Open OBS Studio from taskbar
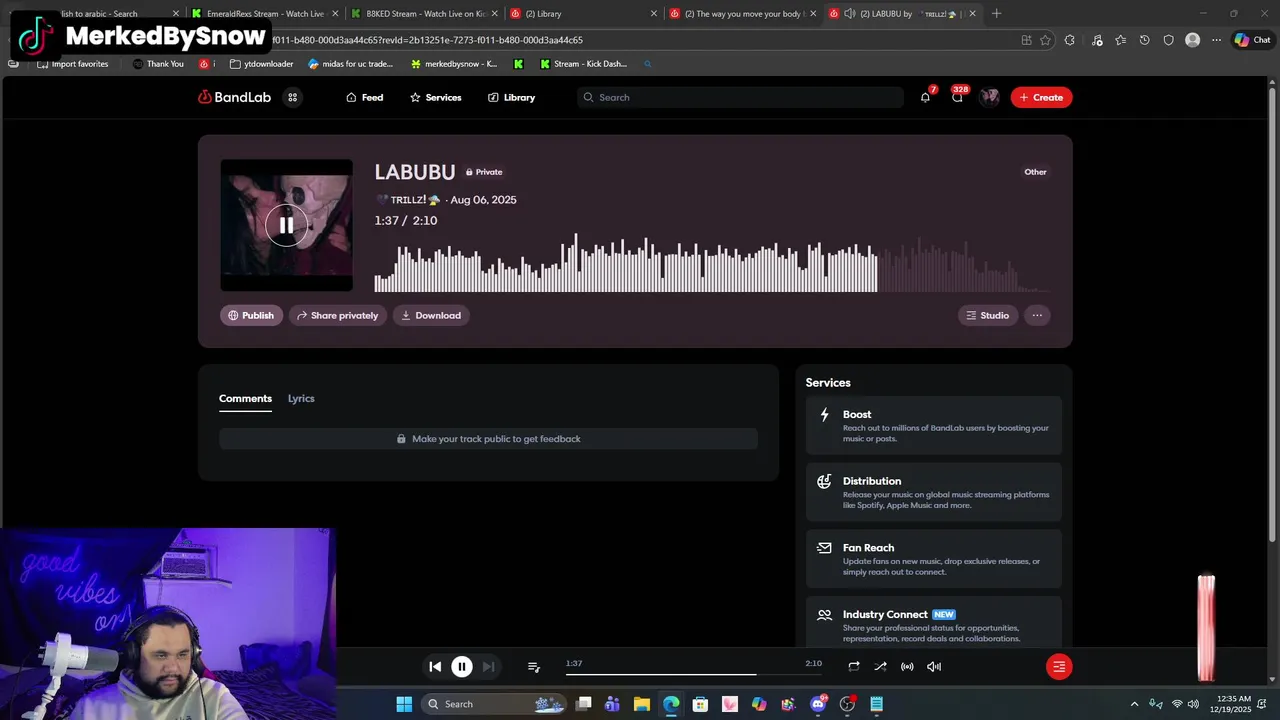Screen dimensions: 1280x720 tap(847, 704)
